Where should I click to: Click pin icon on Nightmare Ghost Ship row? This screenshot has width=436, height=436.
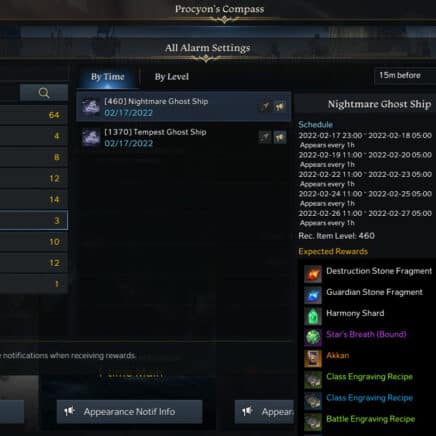(x=265, y=107)
